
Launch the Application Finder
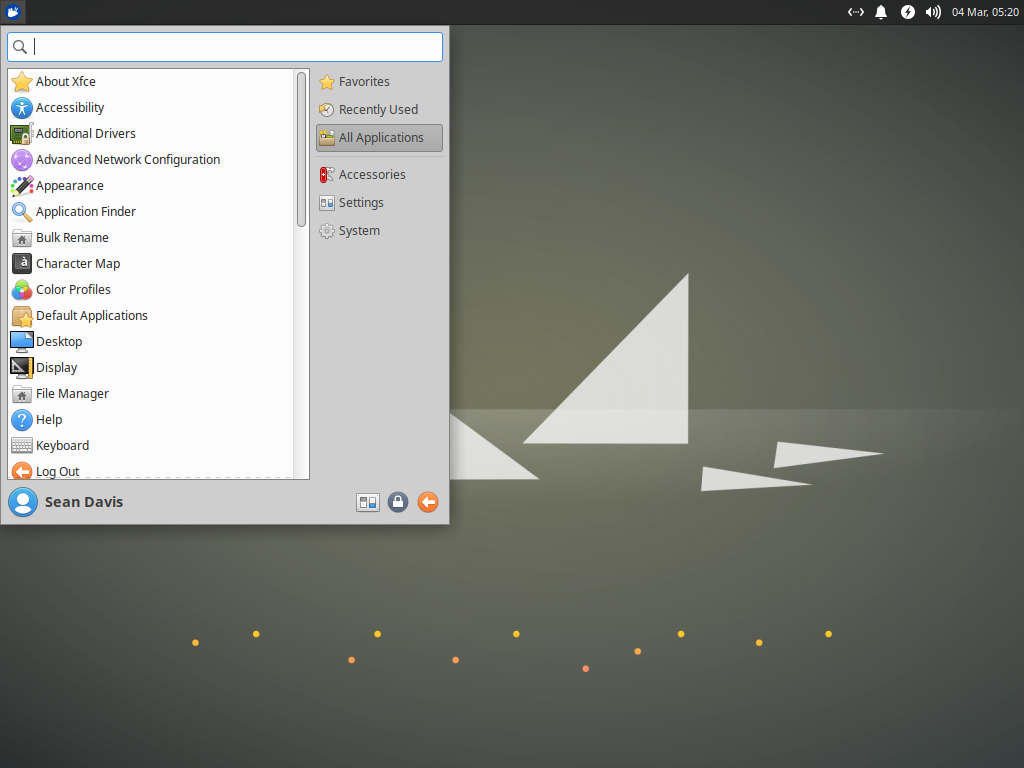[86, 211]
